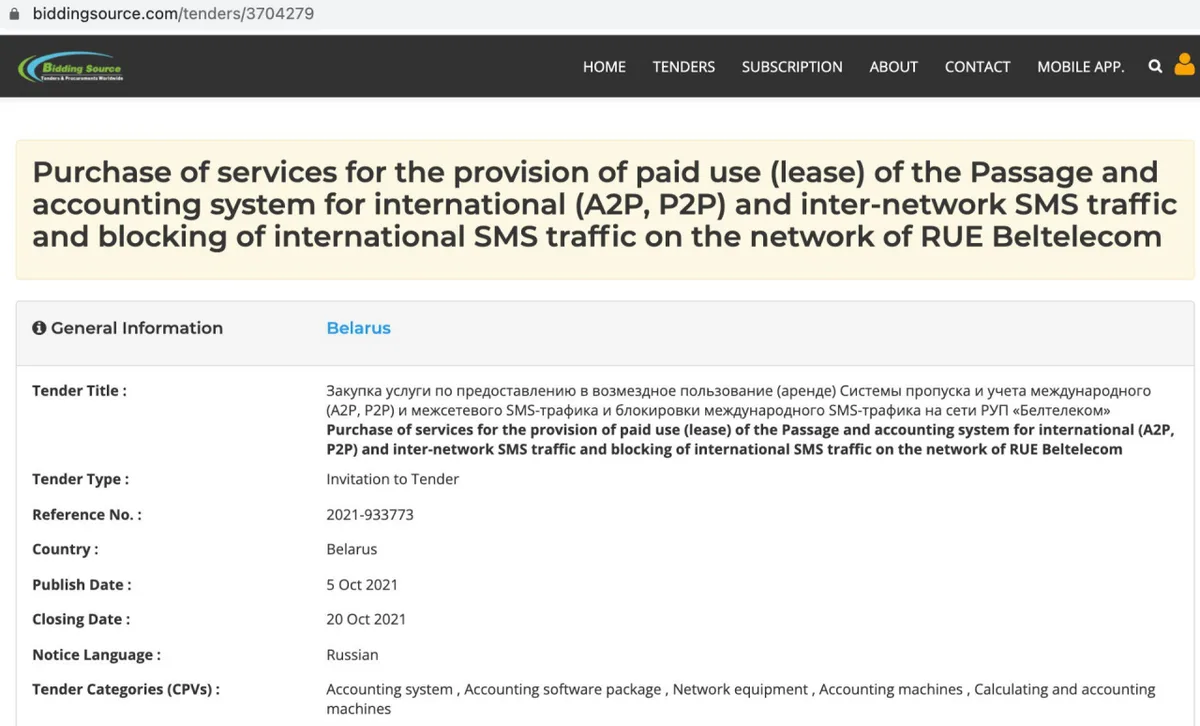The image size is (1200, 726).
Task: Select reference number 2021-933773
Action: click(370, 514)
